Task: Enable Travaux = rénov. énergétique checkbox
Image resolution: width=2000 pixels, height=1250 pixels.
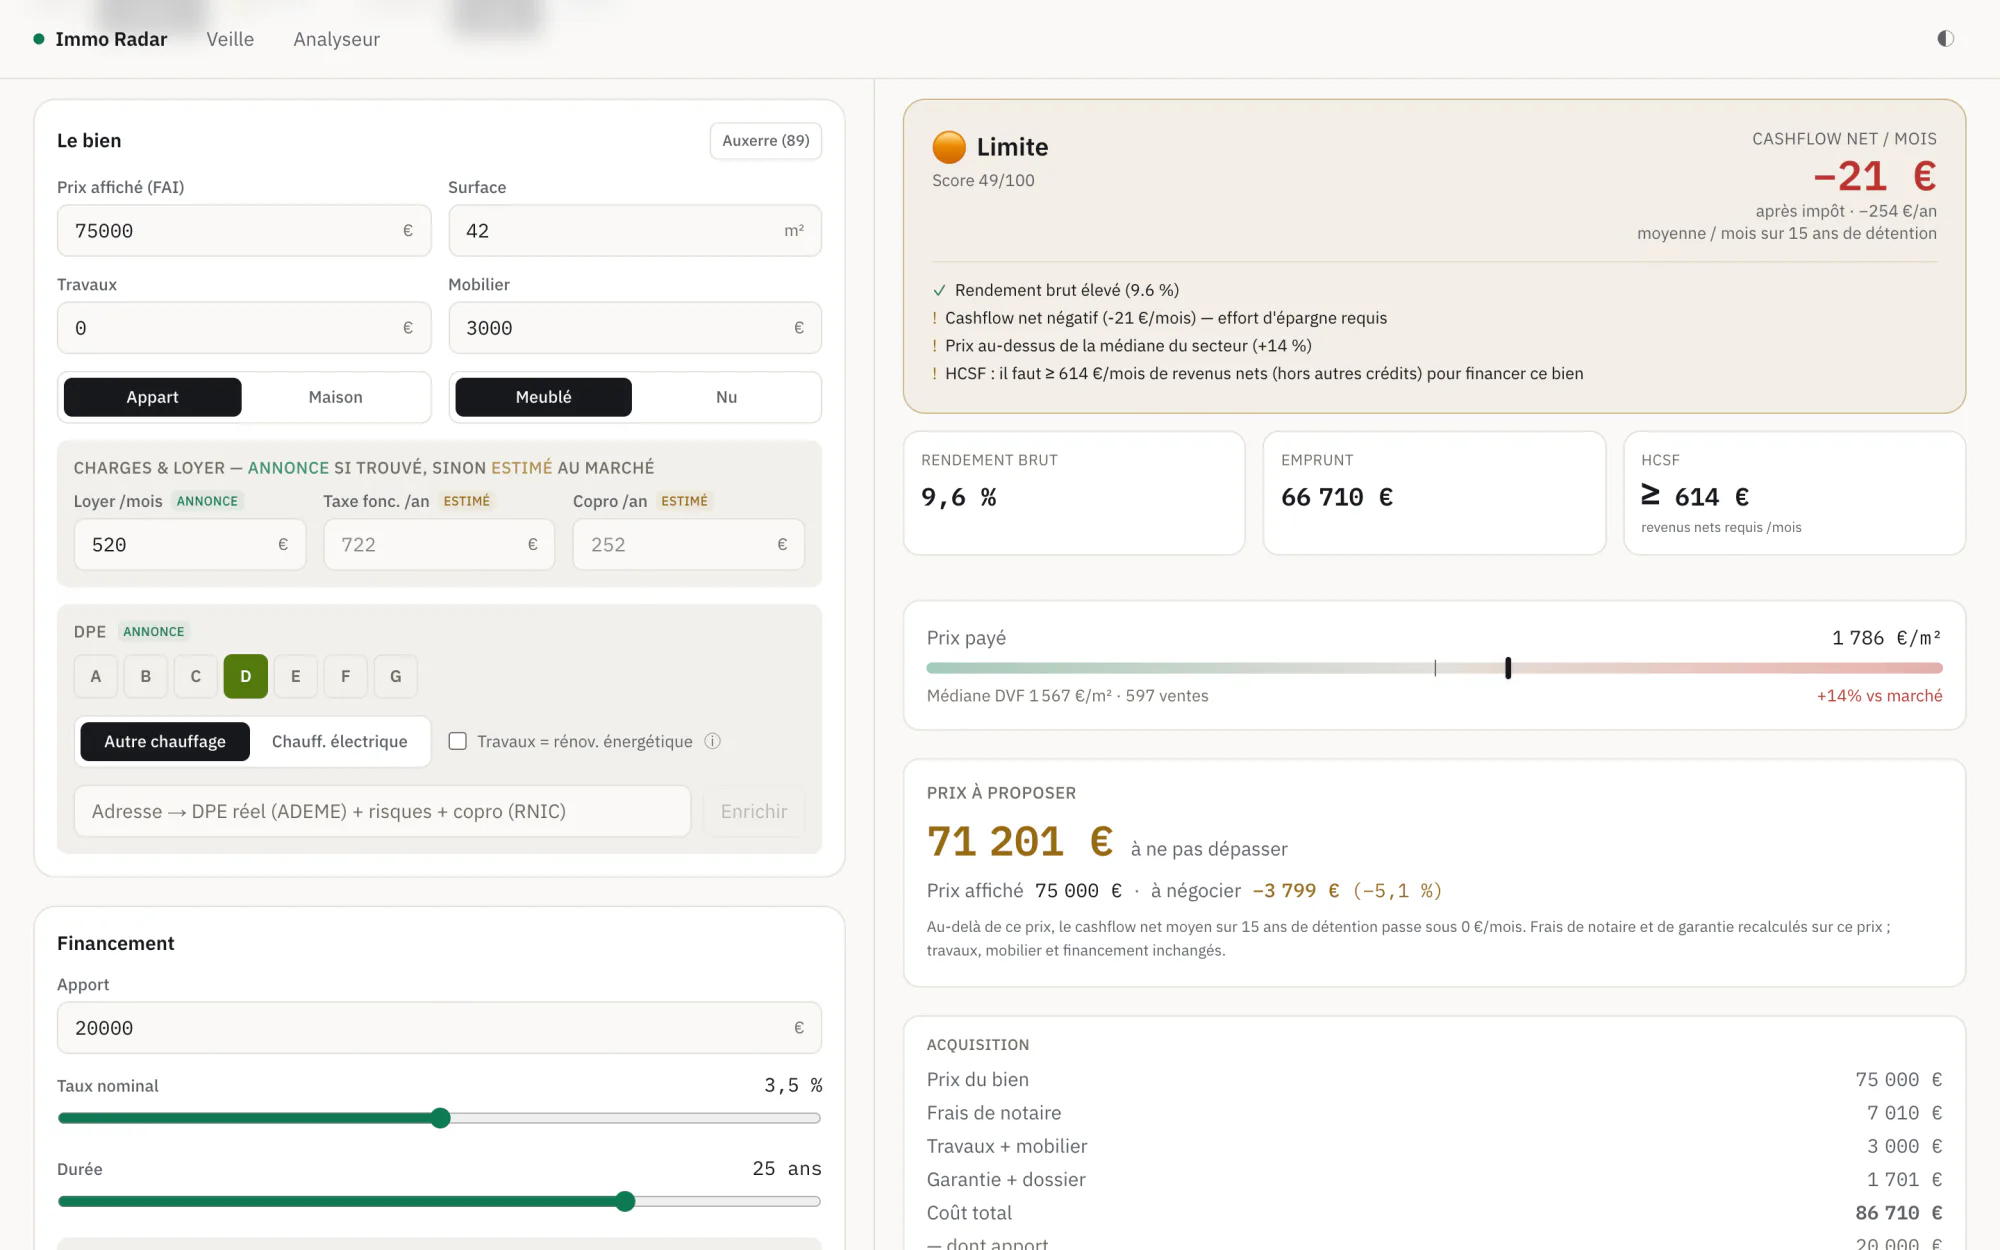Action: (457, 741)
